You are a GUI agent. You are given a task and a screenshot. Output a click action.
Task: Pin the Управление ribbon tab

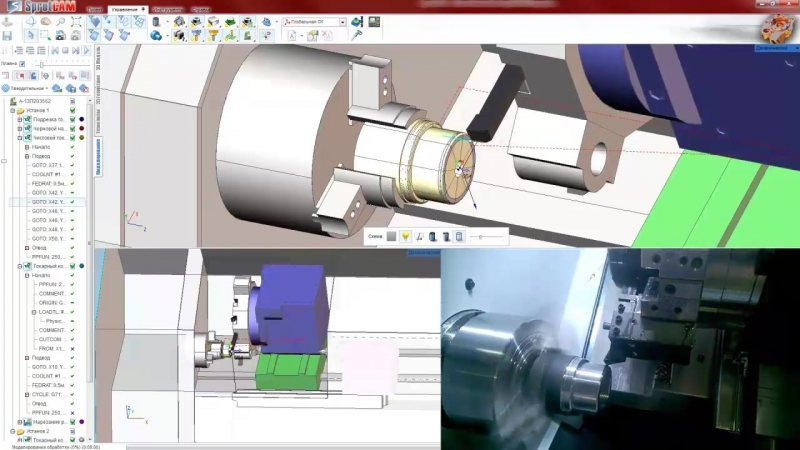pyautogui.click(x=143, y=9)
